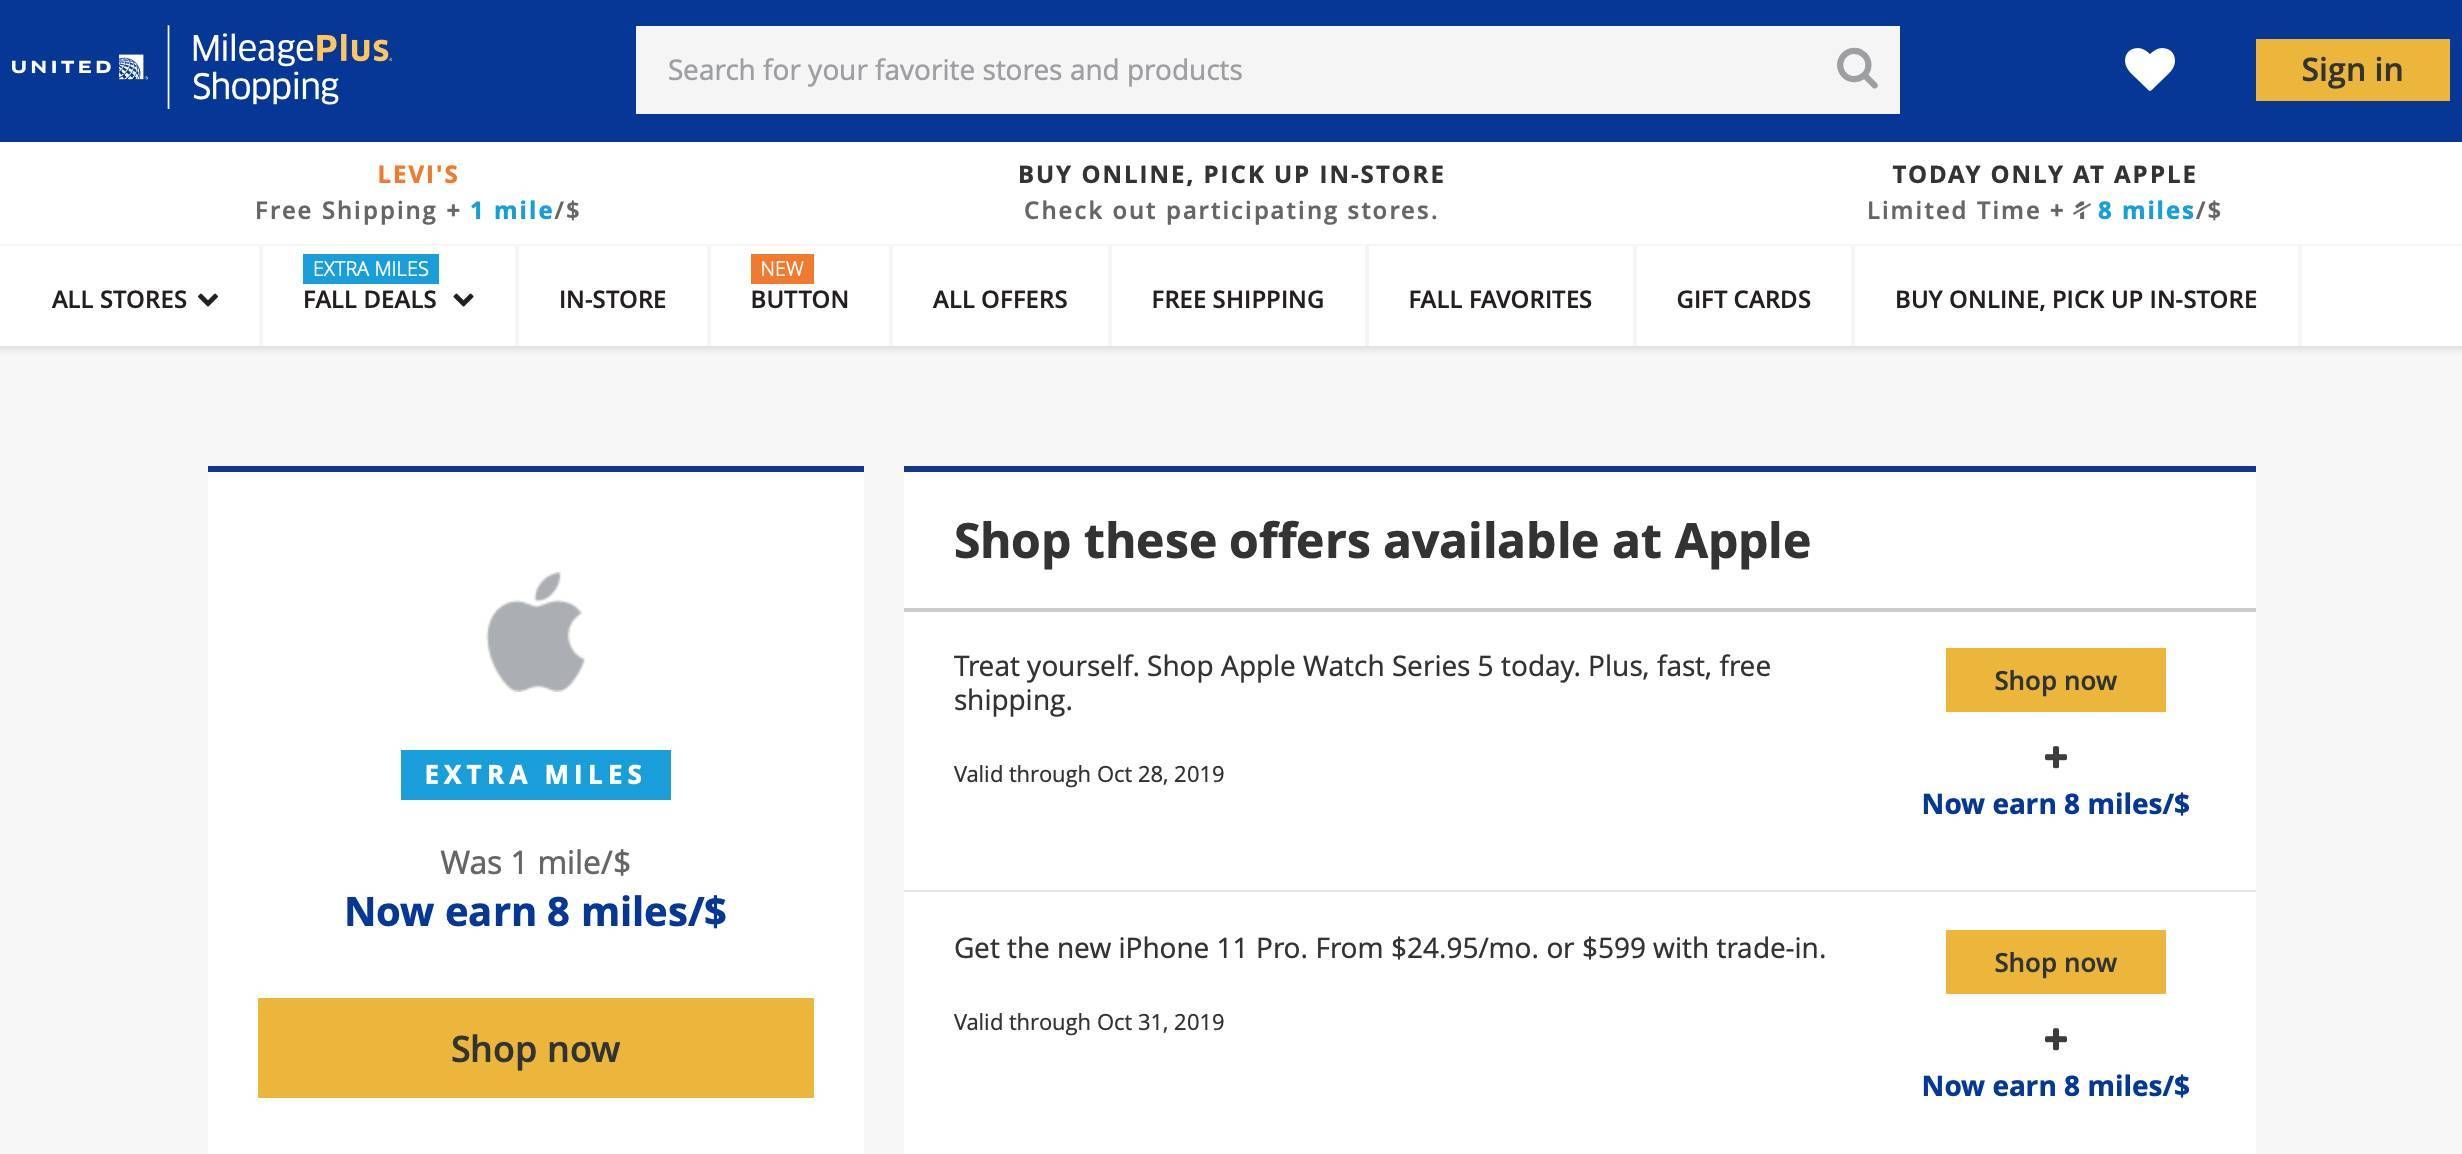Click the search magnifier icon
The width and height of the screenshot is (2462, 1154).
tap(1857, 69)
